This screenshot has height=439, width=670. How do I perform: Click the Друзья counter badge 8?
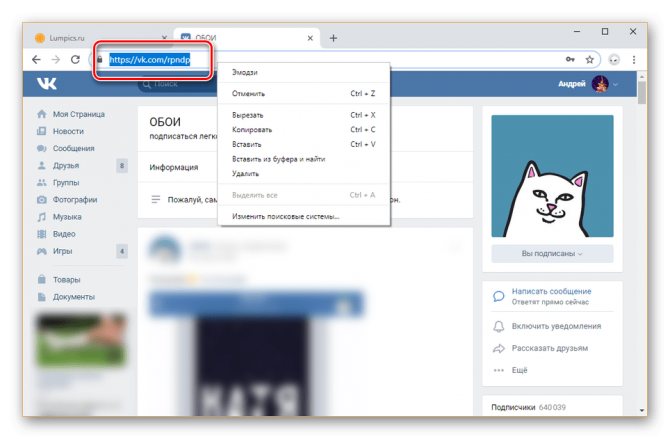point(122,165)
